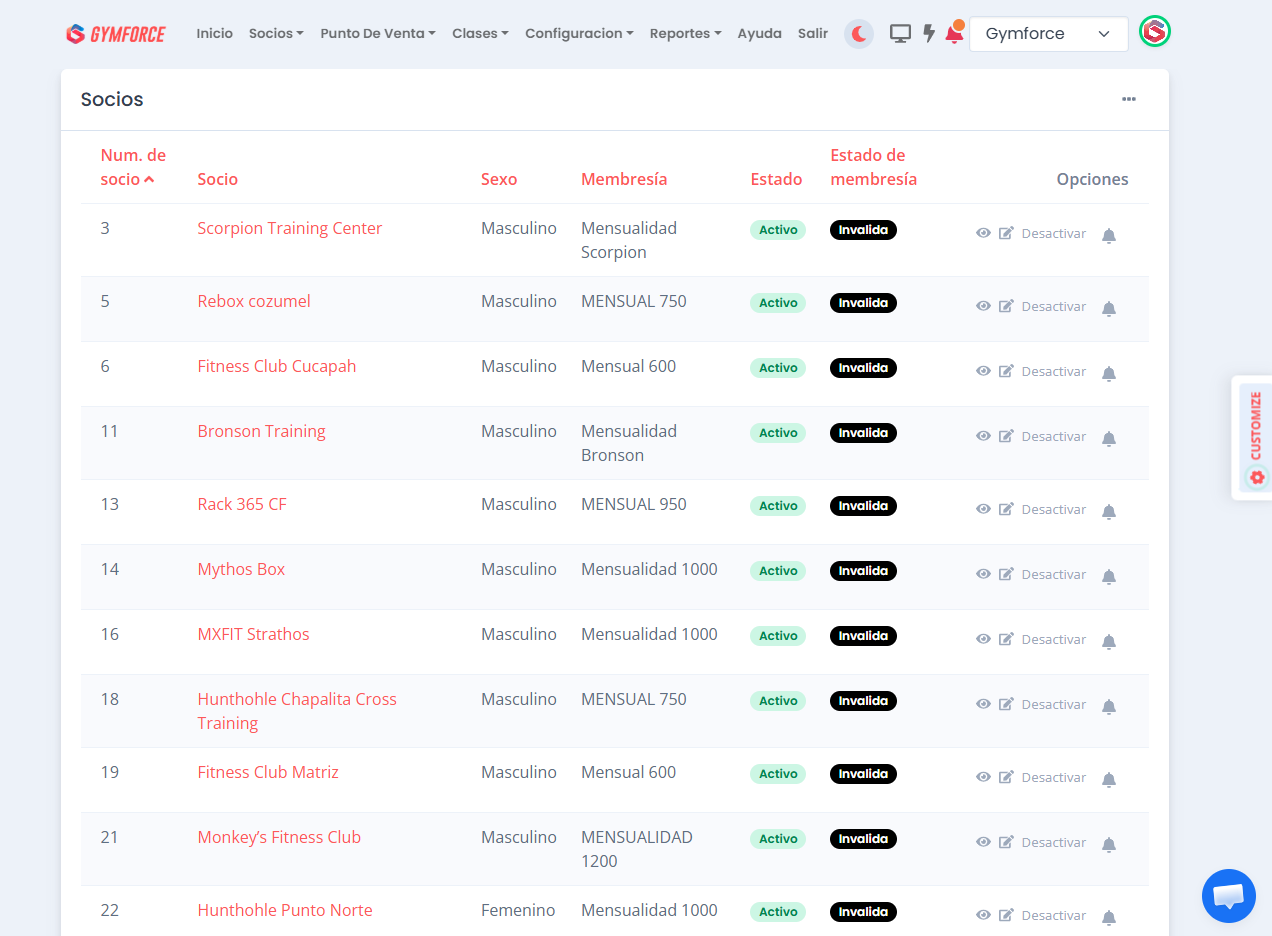Show Fitness Club Cucapah via eye icon
Image resolution: width=1272 pixels, height=936 pixels.
[x=983, y=371]
